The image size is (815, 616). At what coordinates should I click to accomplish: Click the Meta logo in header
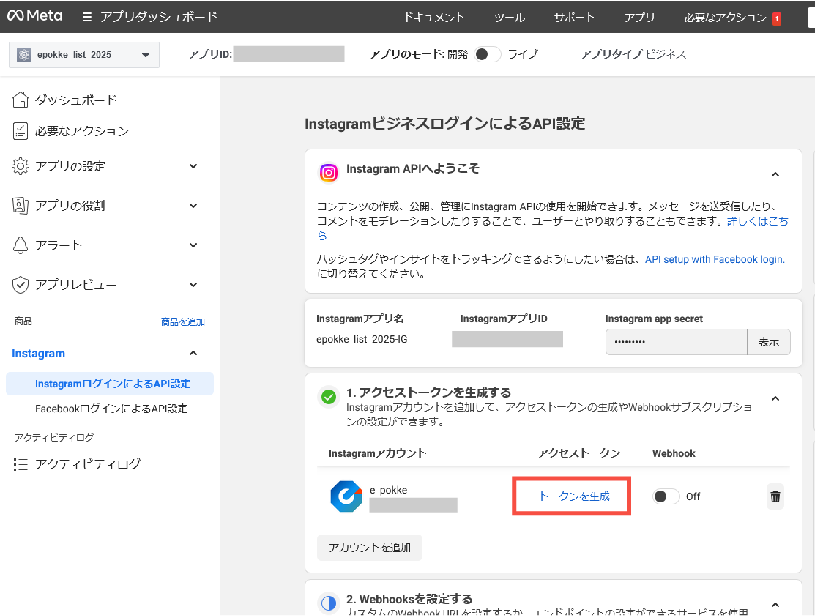(35, 16)
